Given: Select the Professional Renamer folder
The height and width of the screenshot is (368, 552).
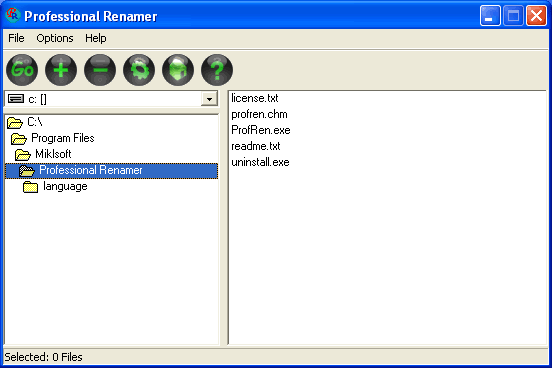Looking at the screenshot, I should [x=112, y=170].
